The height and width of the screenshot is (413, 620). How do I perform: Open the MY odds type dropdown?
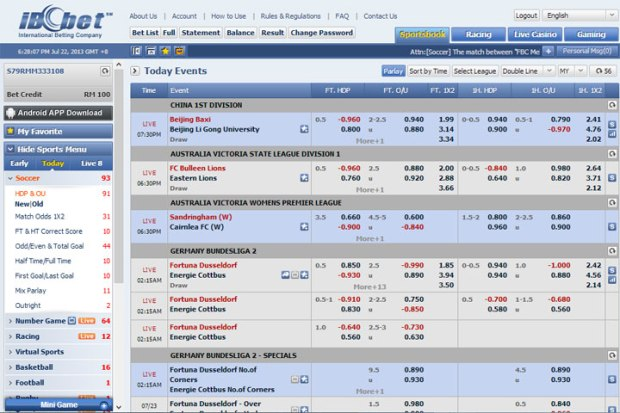(x=571, y=71)
